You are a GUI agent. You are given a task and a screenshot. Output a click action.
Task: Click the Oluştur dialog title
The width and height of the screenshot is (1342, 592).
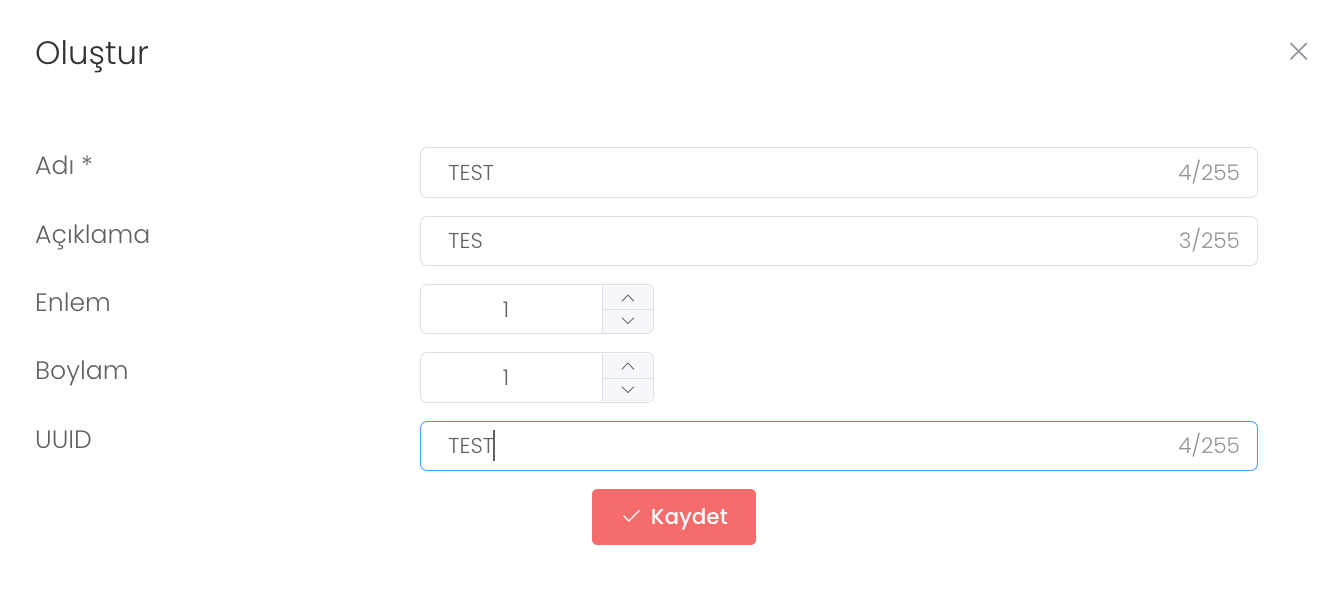pos(92,53)
